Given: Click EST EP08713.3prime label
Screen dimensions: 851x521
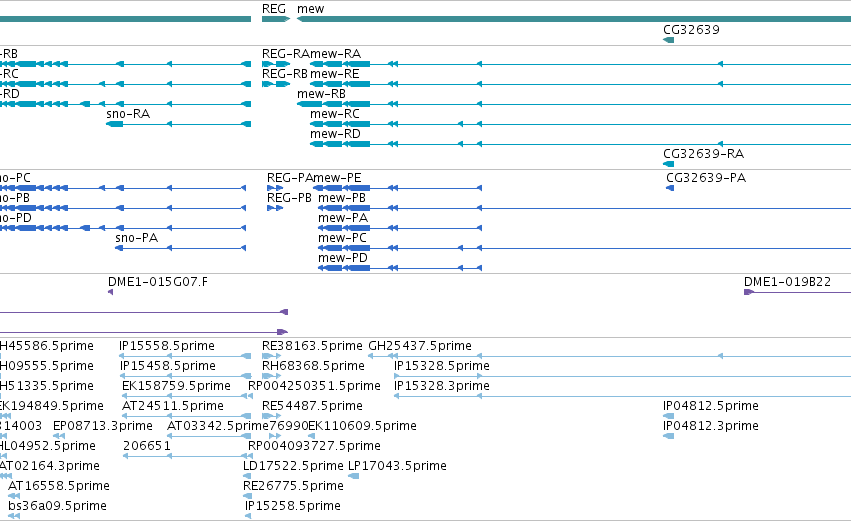Looking at the screenshot, I should [x=103, y=427].
